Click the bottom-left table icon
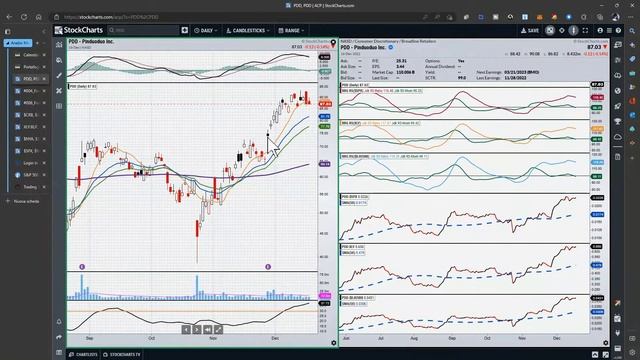 click(x=59, y=352)
